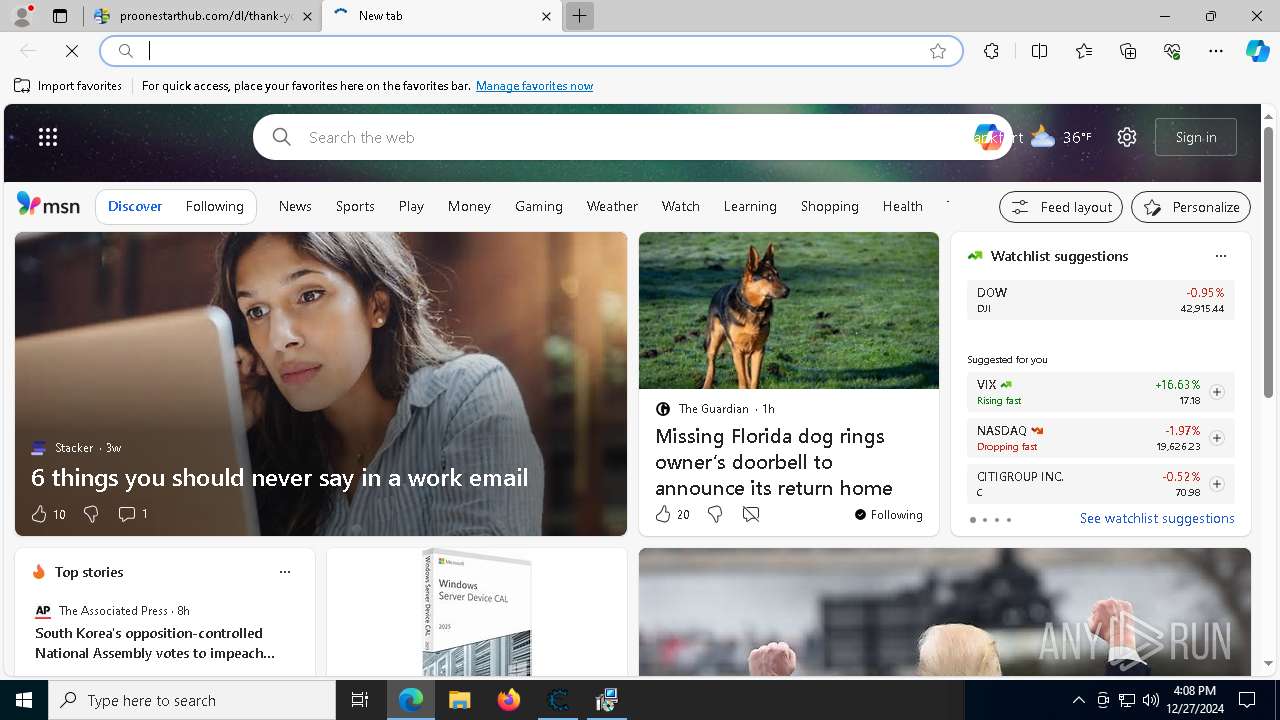Show hidden system tray icons
Image resolution: width=1280 pixels, height=720 pixels.
(x=1078, y=700)
